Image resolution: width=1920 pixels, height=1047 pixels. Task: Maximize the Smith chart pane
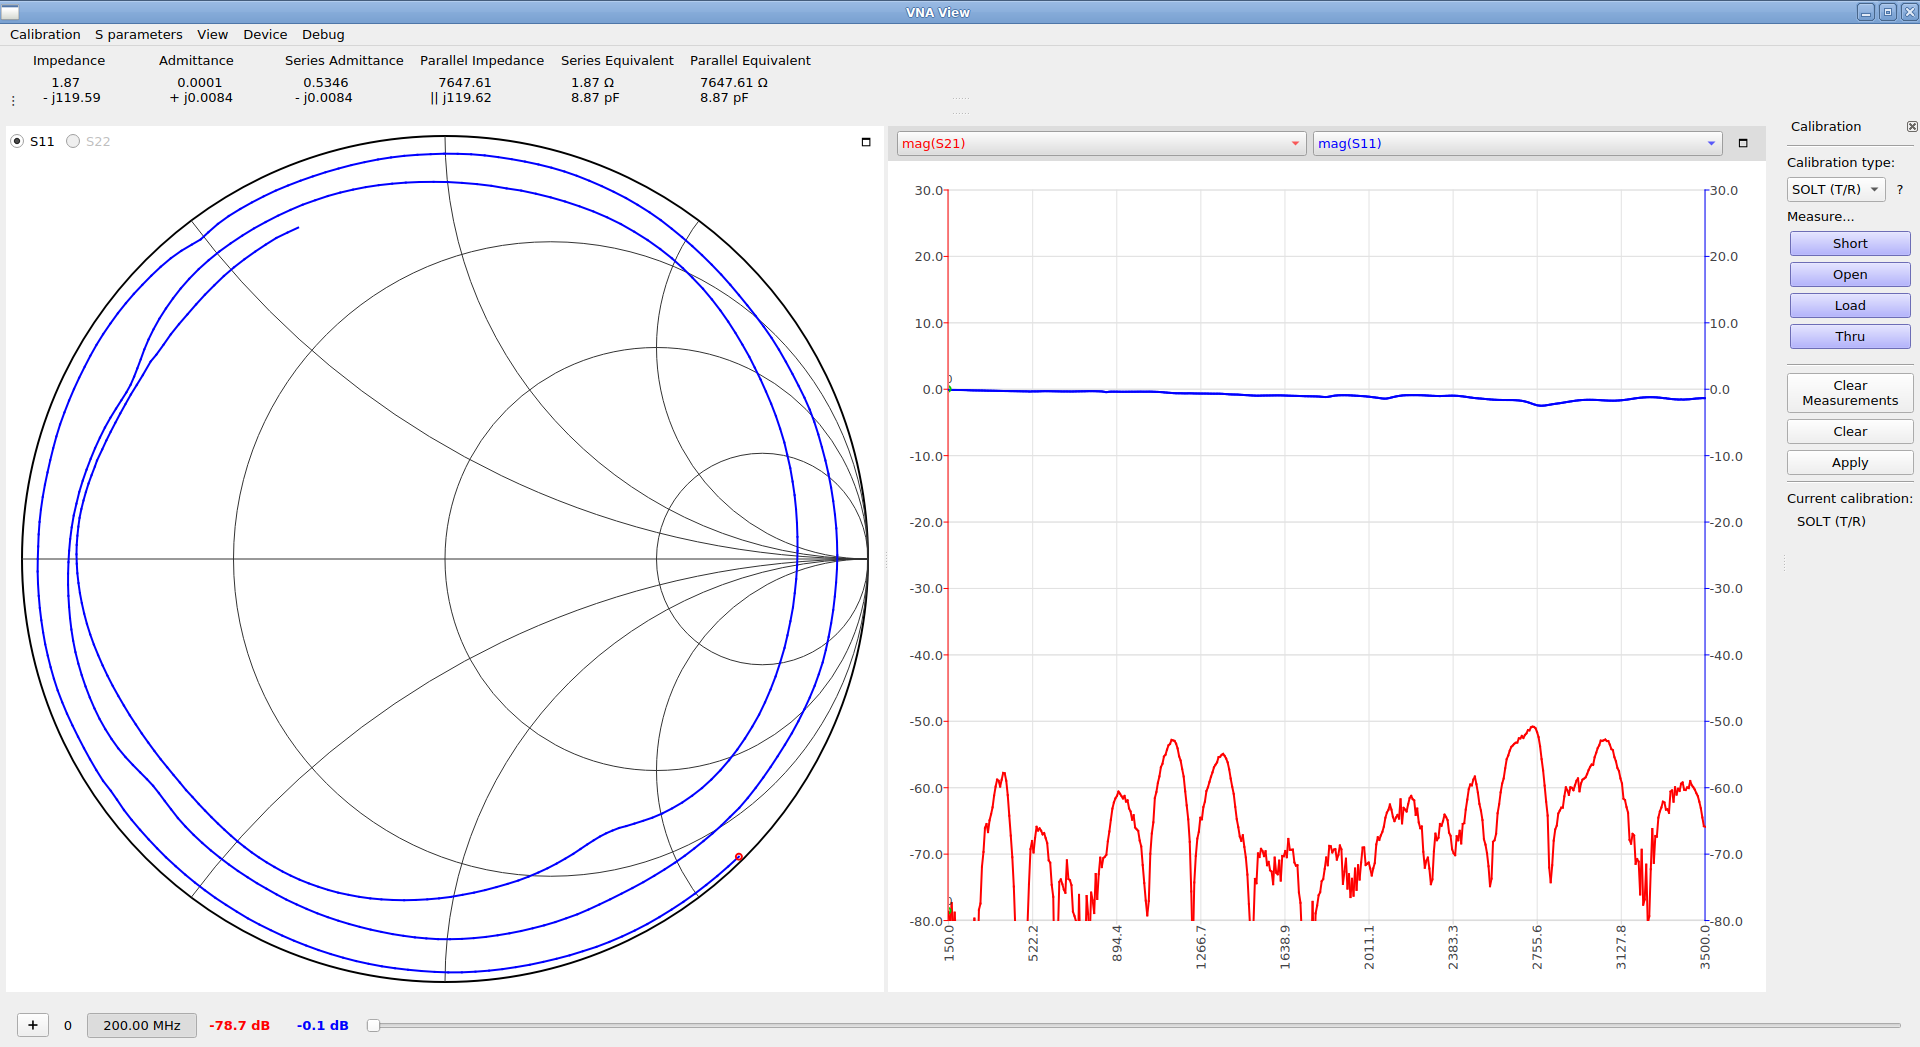click(866, 142)
